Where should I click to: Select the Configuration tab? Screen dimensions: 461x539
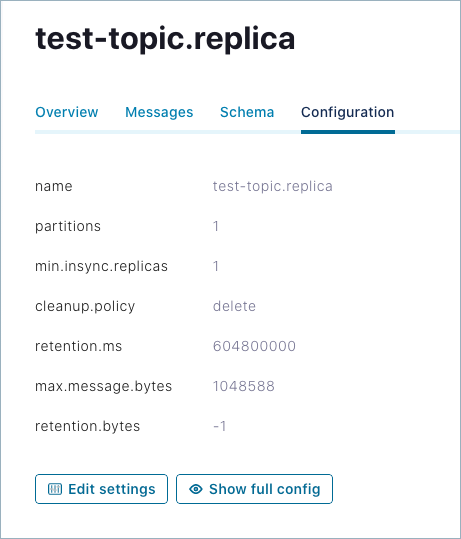[x=348, y=112]
